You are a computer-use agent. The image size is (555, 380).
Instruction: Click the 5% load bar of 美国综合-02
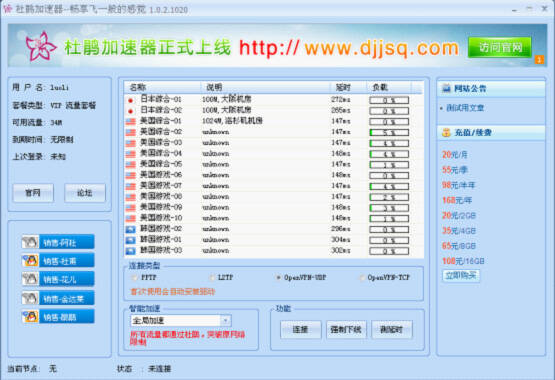[x=389, y=133]
